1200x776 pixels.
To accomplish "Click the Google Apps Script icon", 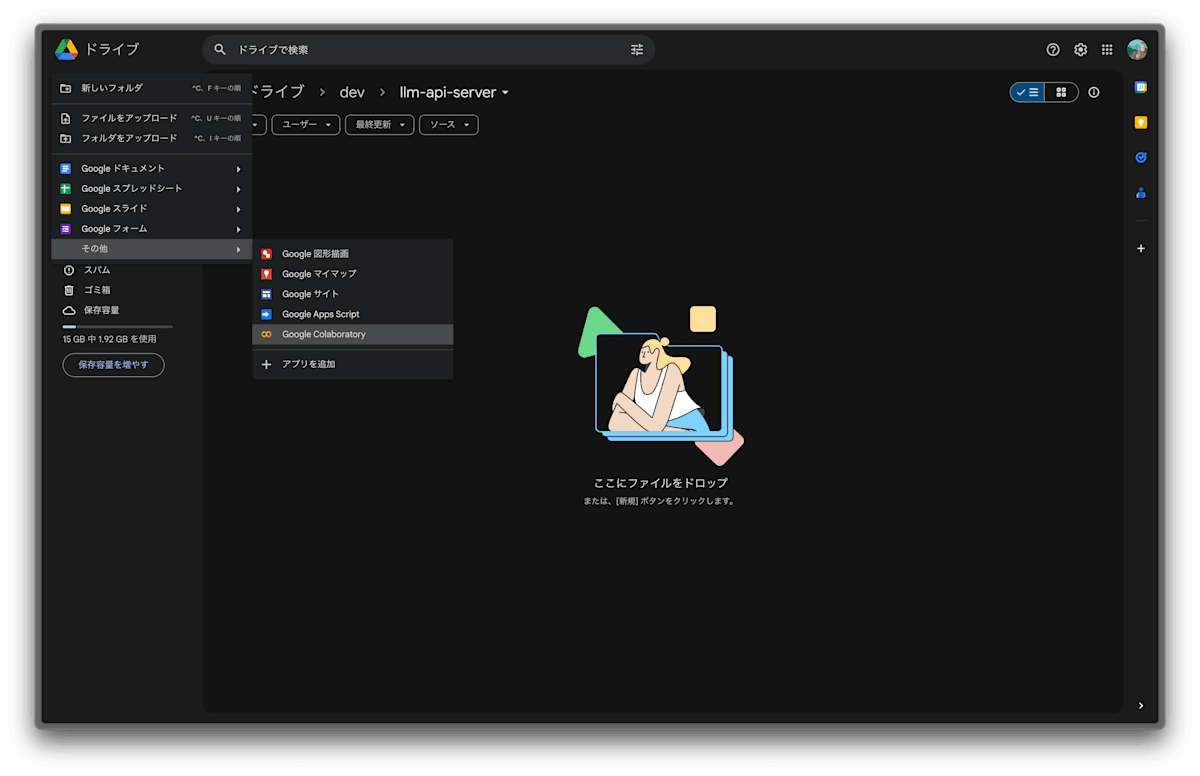I will click(x=266, y=314).
